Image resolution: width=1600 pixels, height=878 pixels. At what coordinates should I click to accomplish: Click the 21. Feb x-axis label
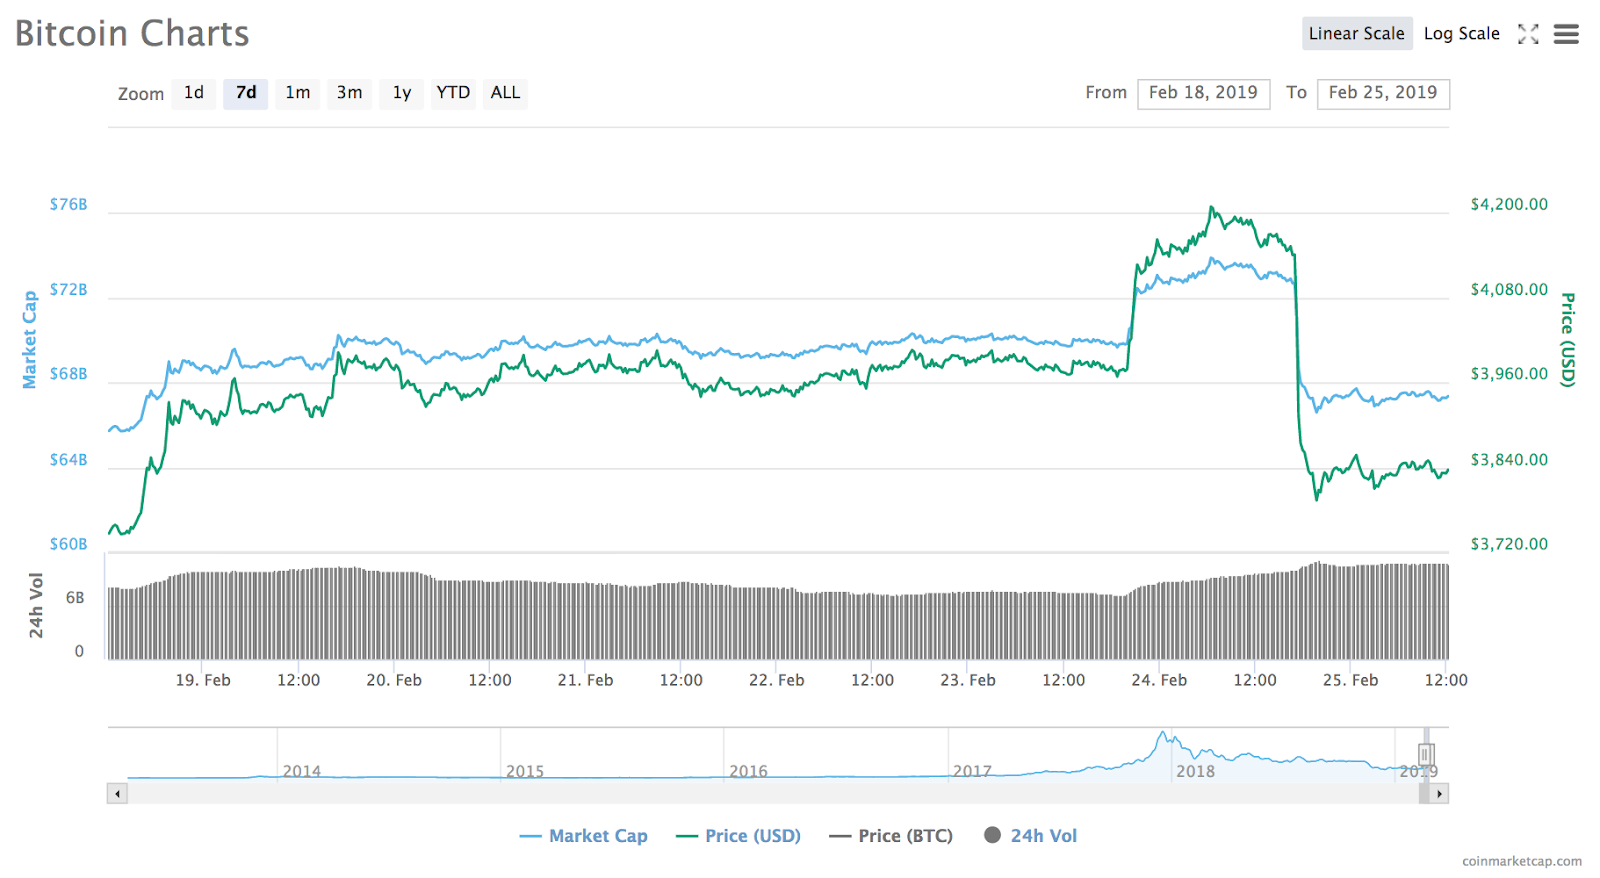click(x=586, y=680)
